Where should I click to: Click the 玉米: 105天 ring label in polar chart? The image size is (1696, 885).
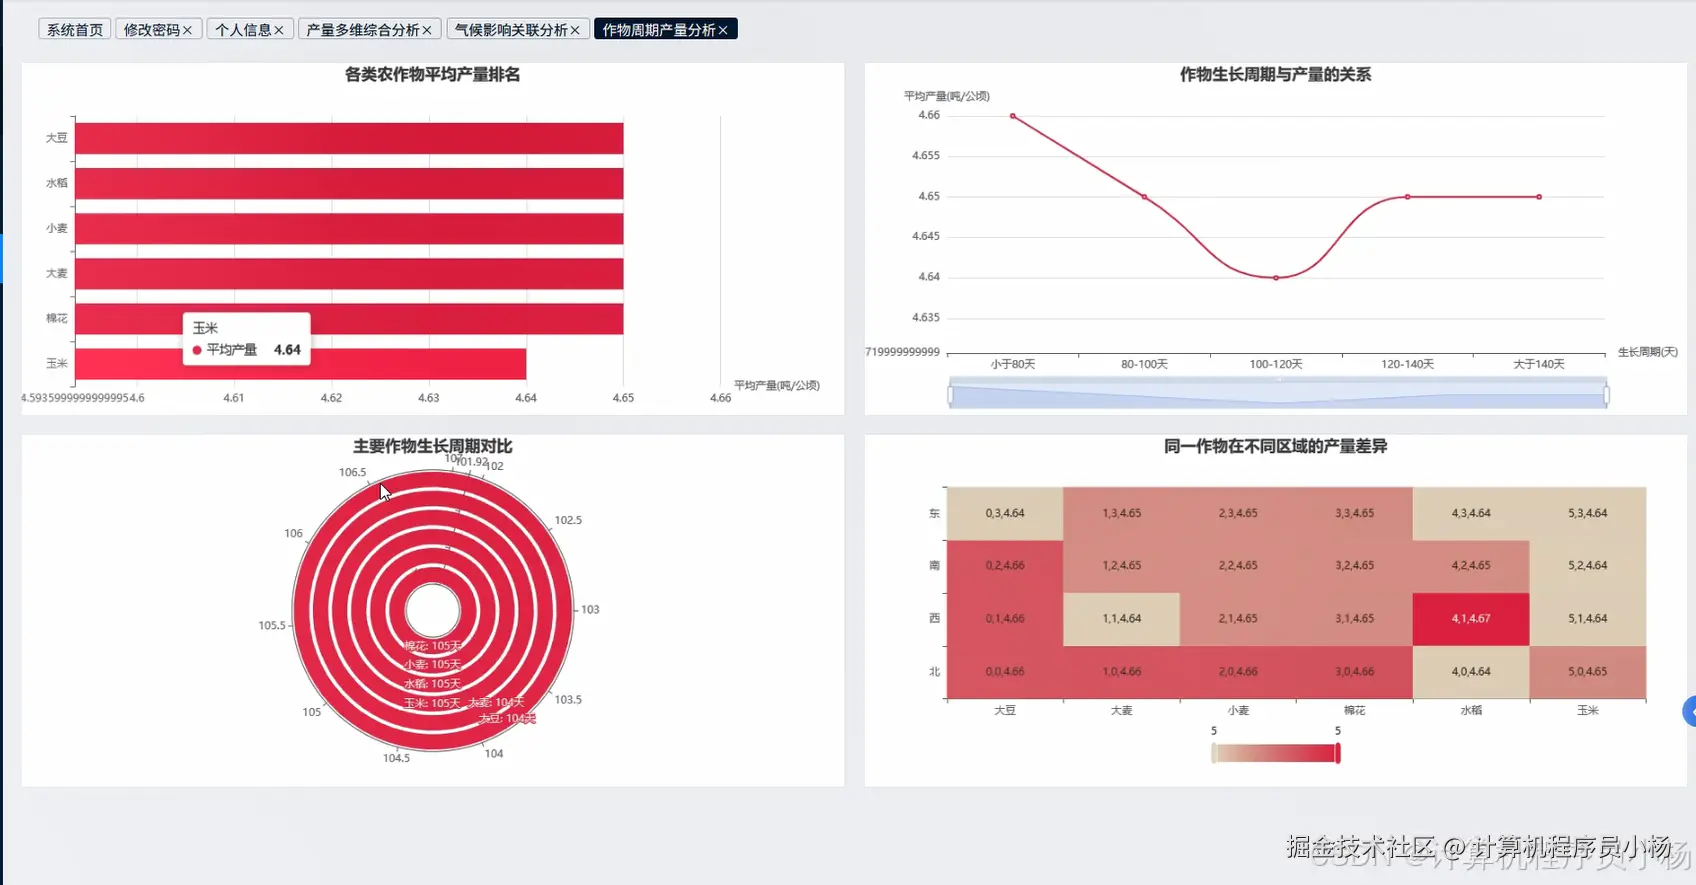coord(433,703)
